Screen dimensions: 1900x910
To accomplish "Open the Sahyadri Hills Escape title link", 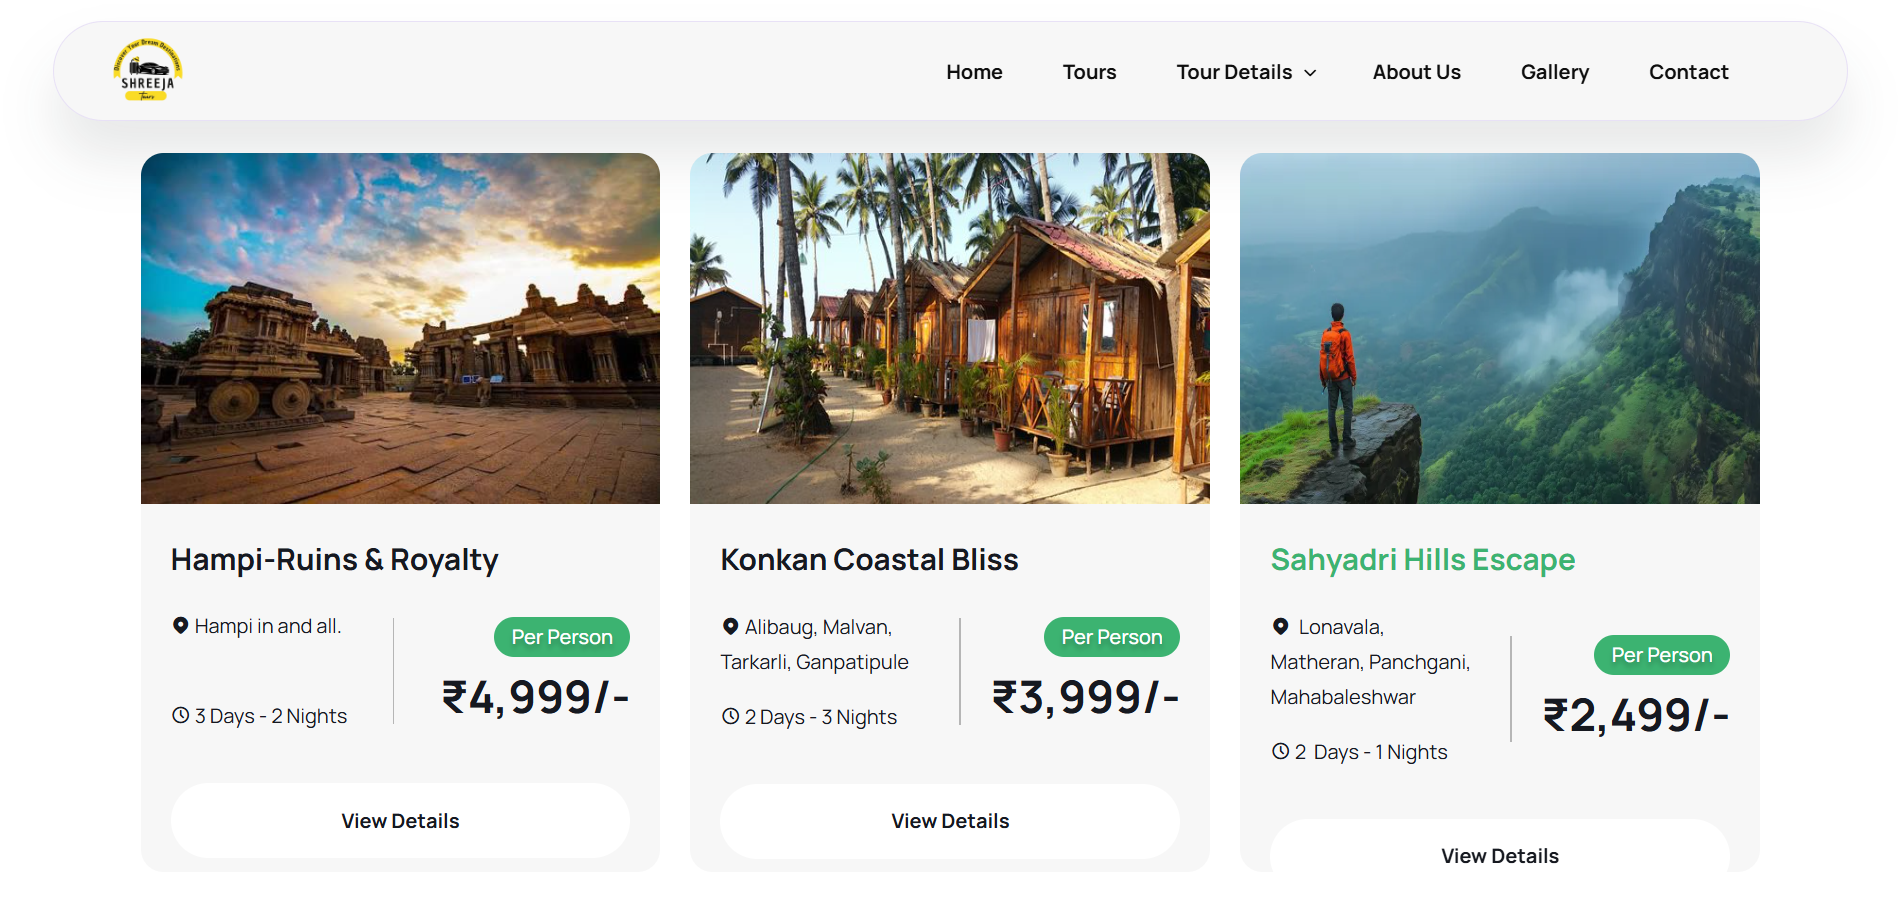I will click(x=1422, y=560).
